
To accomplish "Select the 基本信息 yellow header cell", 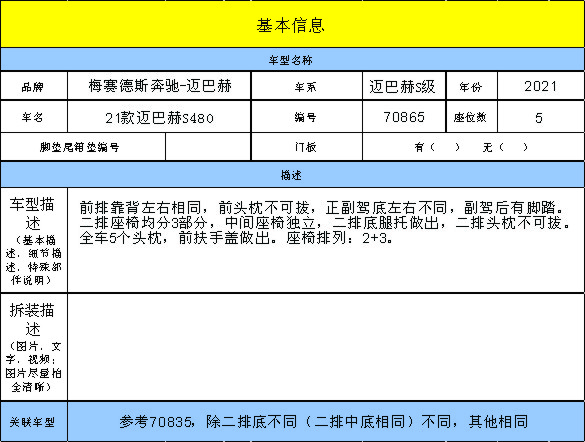I will 292,24.
